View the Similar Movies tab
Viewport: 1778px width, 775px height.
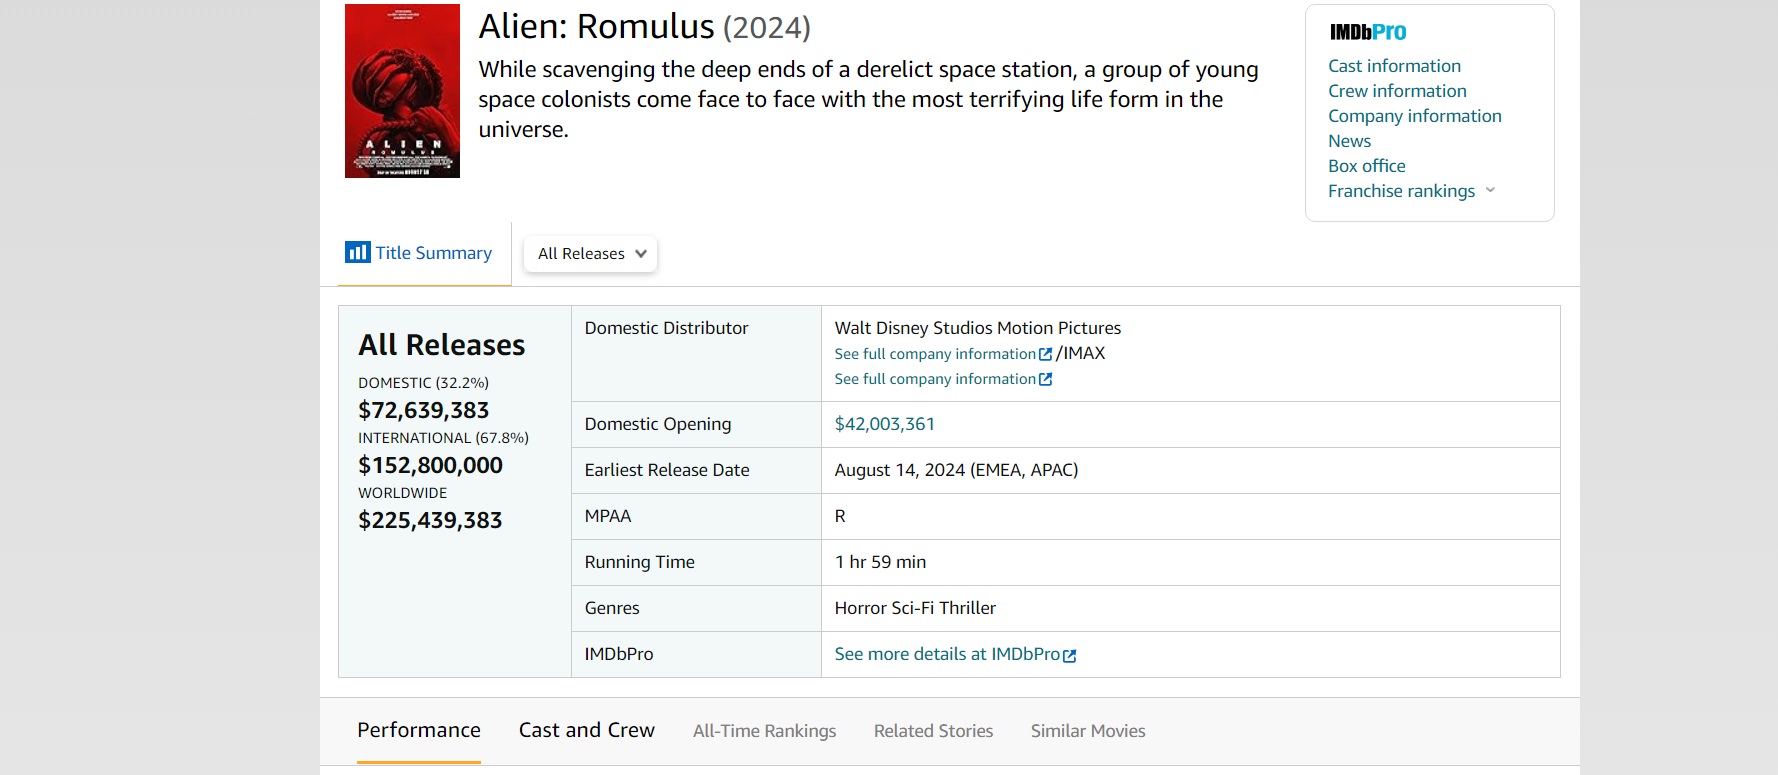pos(1088,731)
